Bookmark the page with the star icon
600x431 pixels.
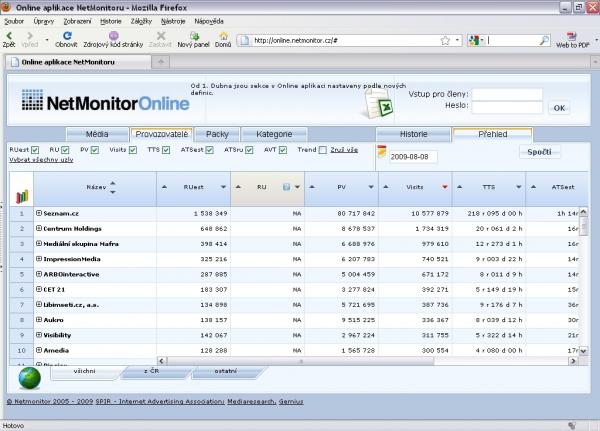click(x=445, y=40)
